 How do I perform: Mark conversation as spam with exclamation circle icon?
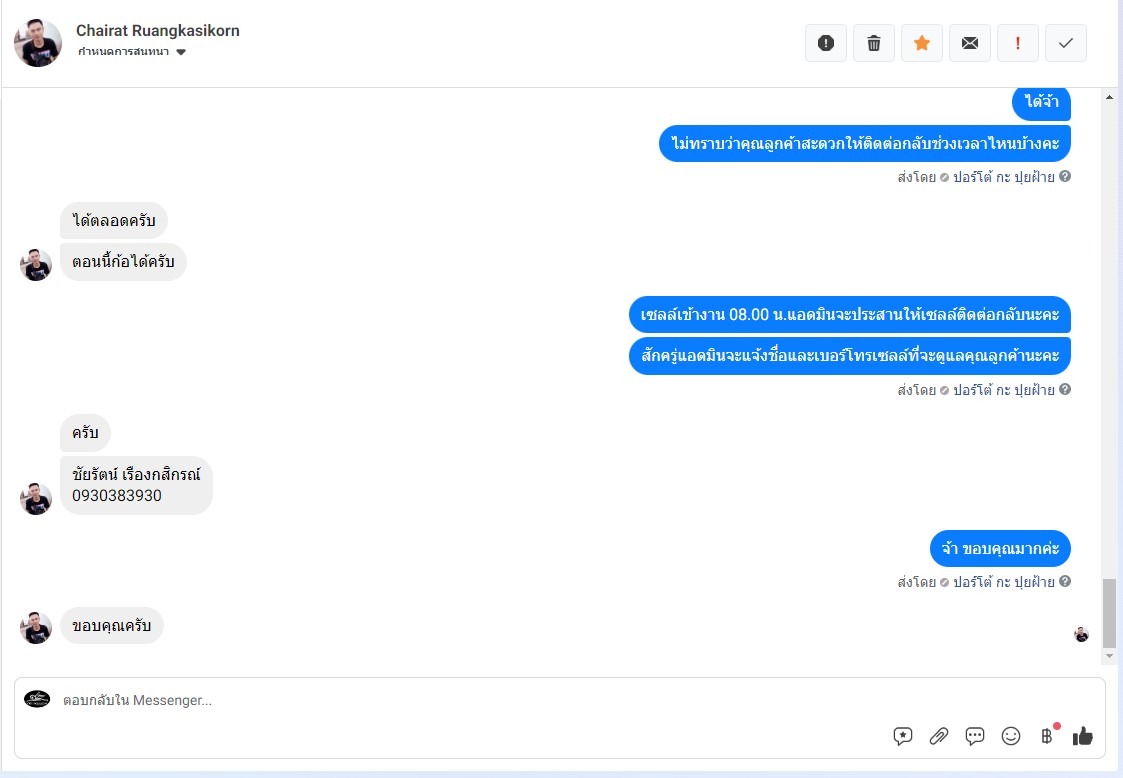(826, 43)
